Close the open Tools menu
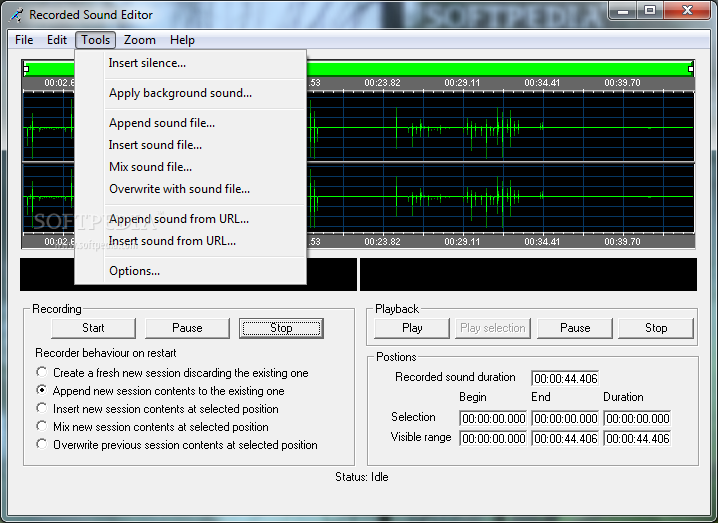The image size is (718, 523). [x=95, y=40]
